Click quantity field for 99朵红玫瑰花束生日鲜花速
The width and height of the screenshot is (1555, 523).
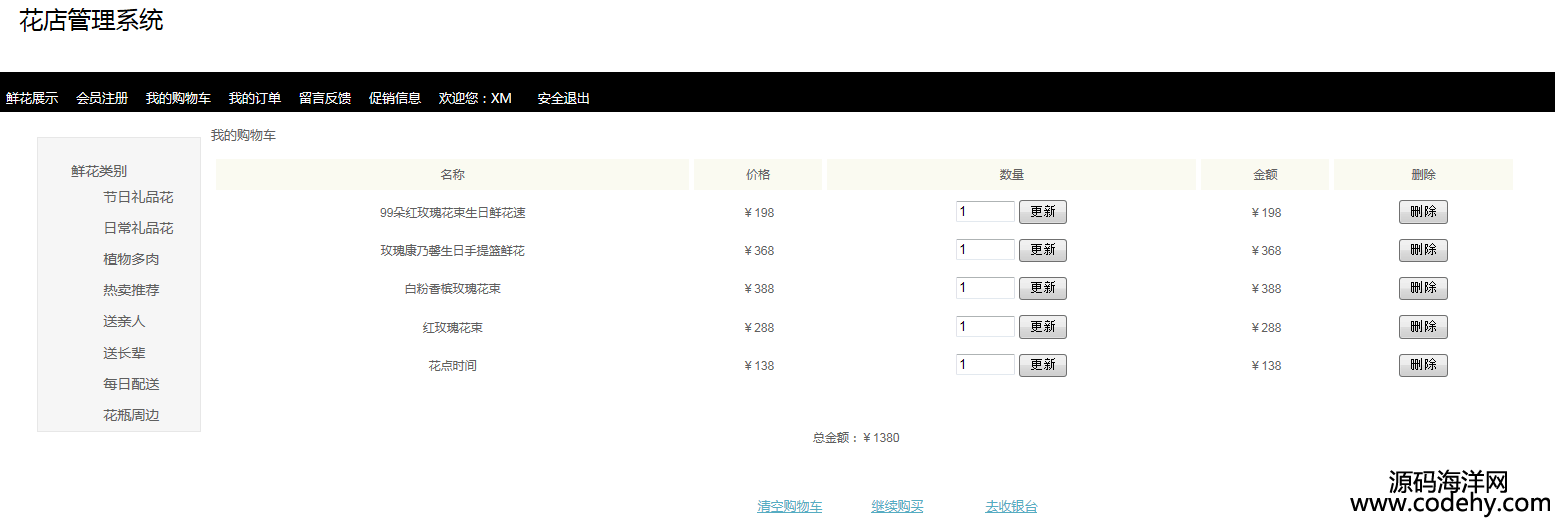pos(985,212)
